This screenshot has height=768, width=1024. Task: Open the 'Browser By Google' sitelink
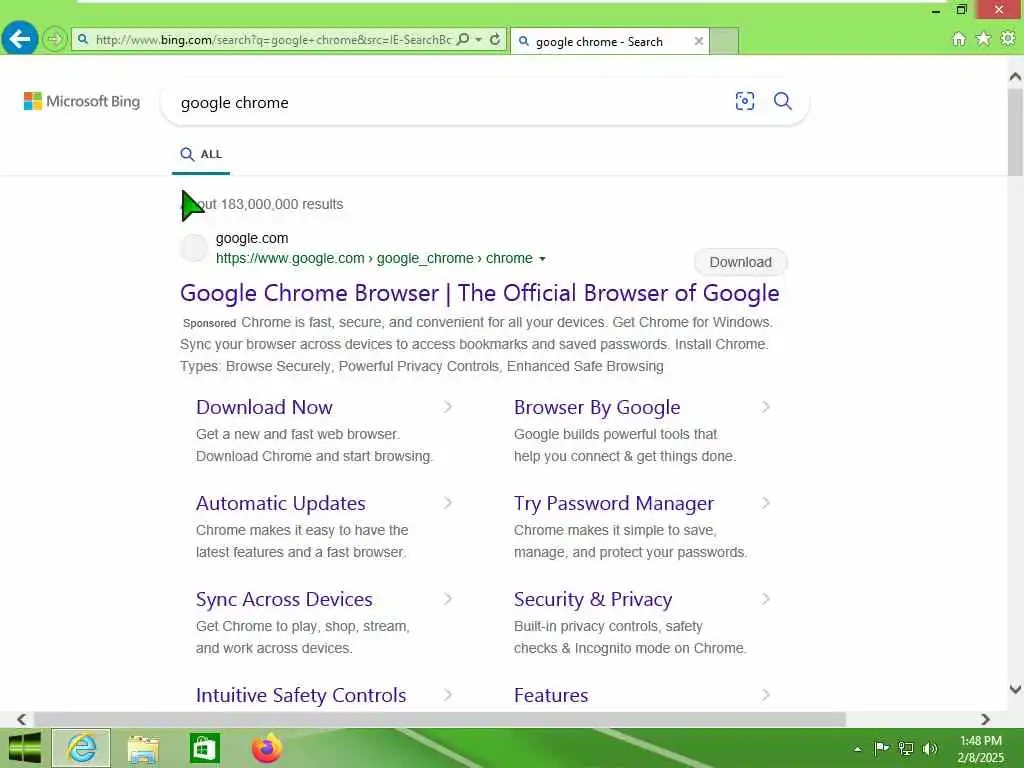pos(597,408)
